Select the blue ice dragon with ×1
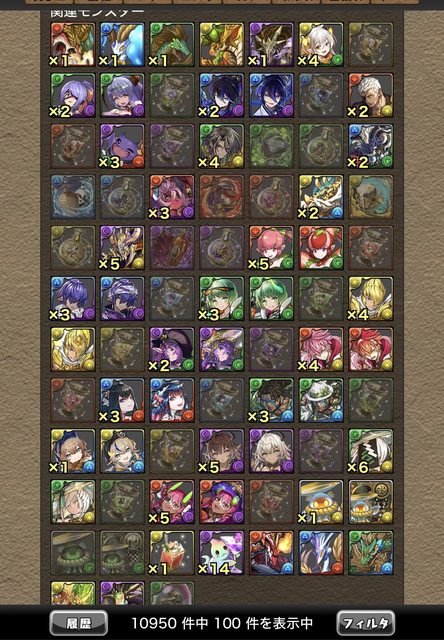Screen dimensions: 444x640 coord(122,44)
